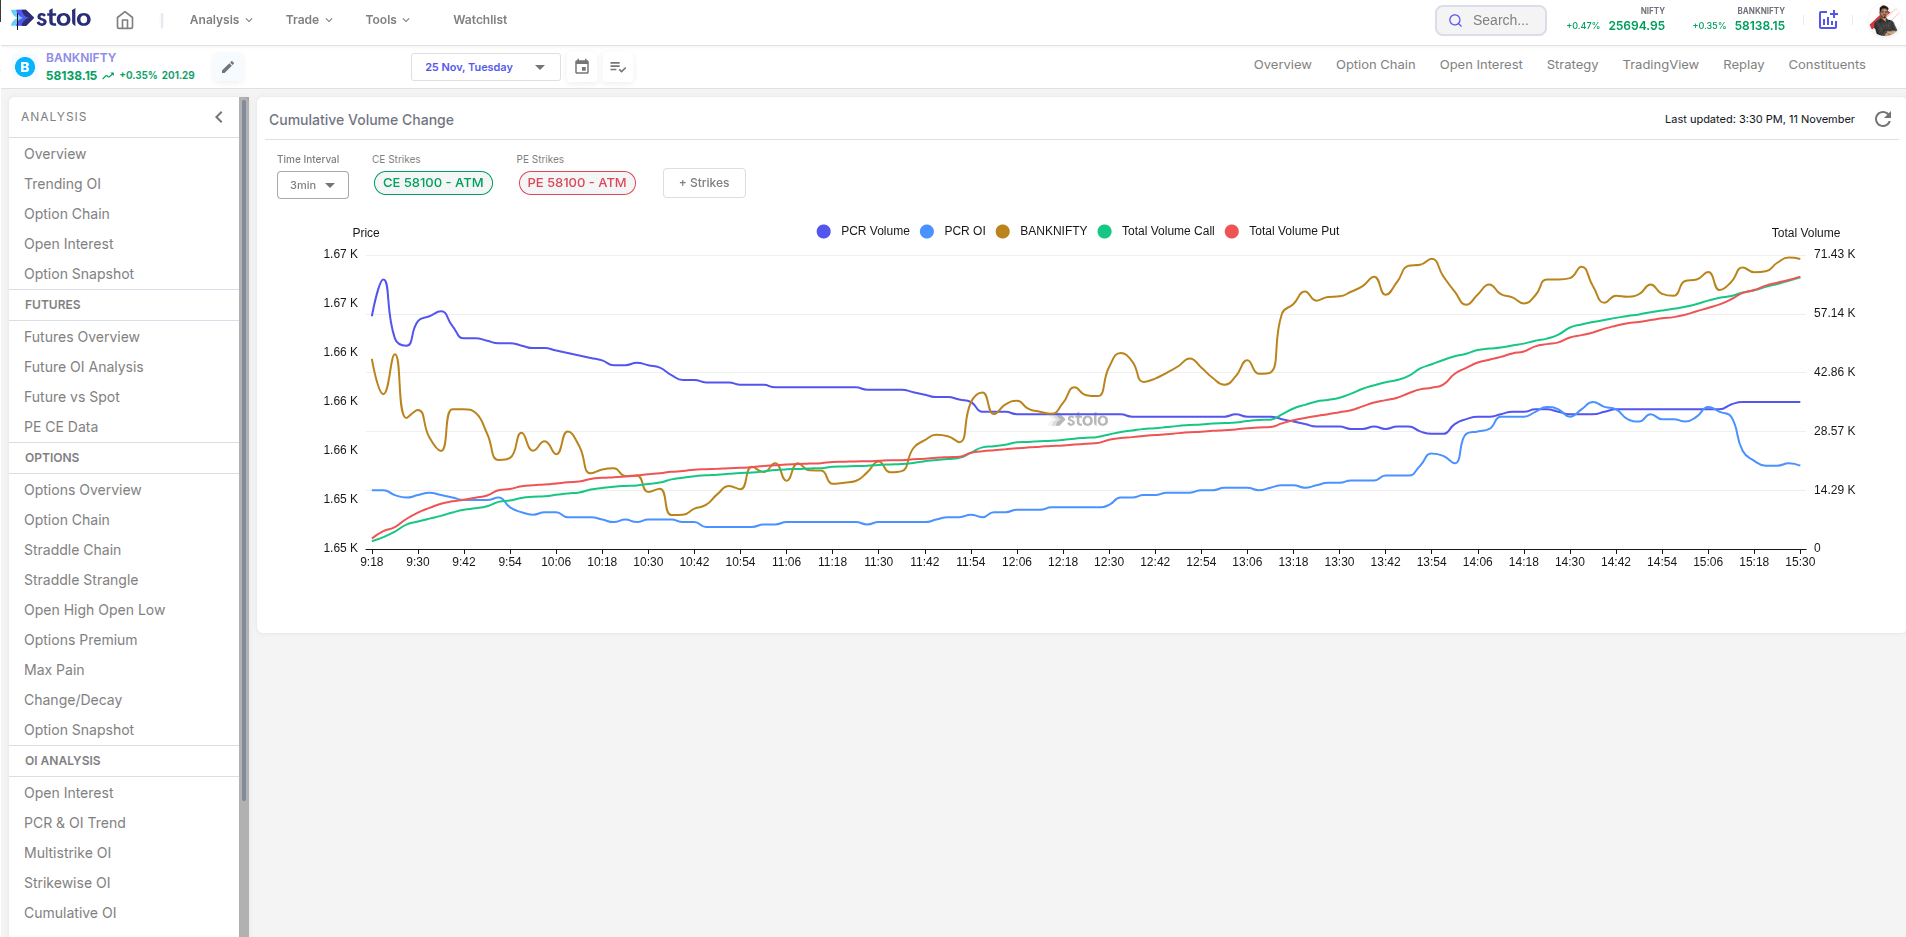Viewport: 1906px width, 937px height.
Task: Open the chart-with-plus icon near the profile
Action: tap(1828, 19)
